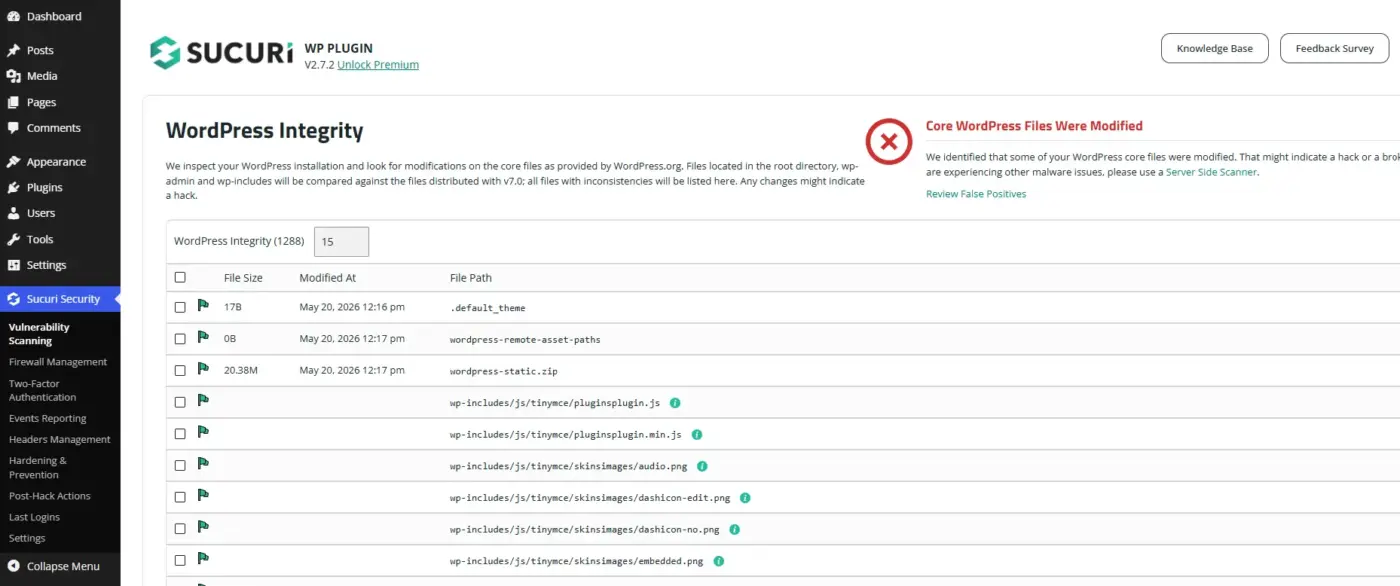Click the info icon beside pluginsplugin.min.js
Image resolution: width=1400 pixels, height=586 pixels.
pyautogui.click(x=697, y=435)
